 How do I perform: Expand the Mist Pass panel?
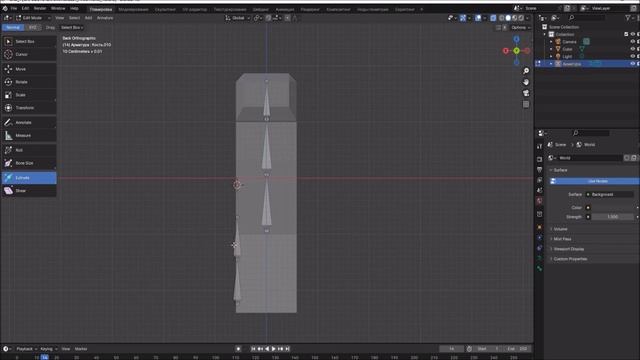[x=561, y=239]
